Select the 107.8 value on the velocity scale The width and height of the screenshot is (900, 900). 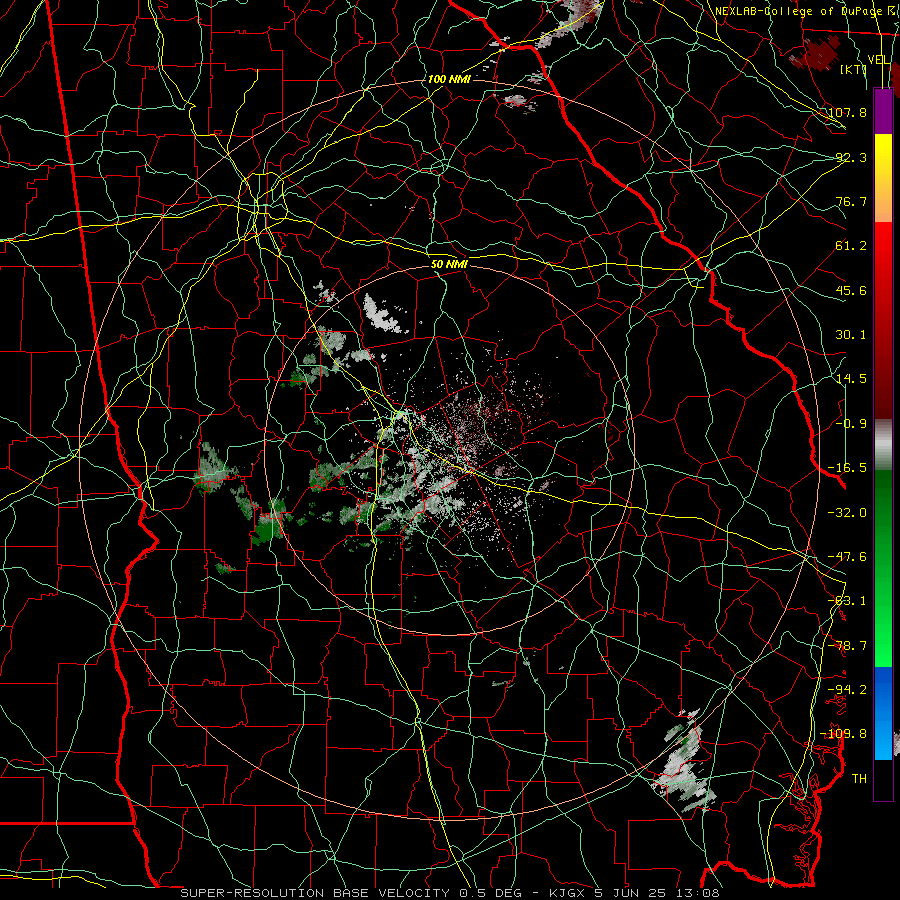[848, 112]
